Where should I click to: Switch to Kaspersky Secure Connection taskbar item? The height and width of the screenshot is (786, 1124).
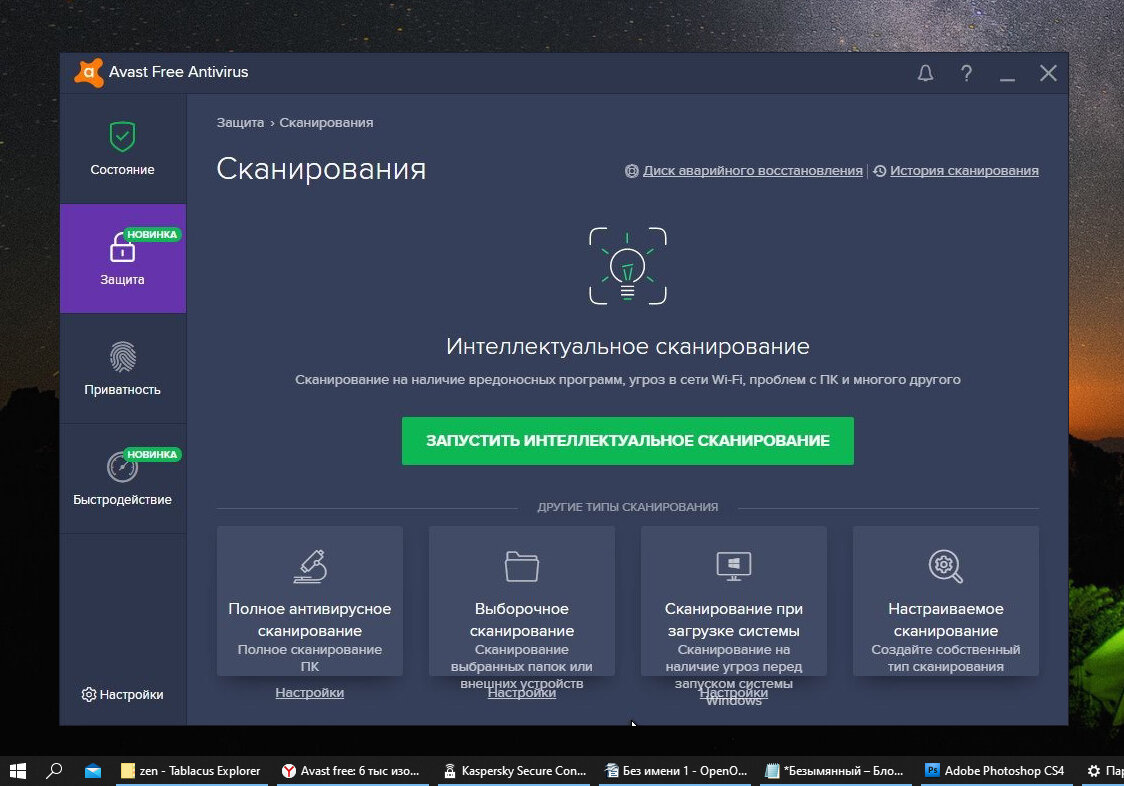tap(514, 771)
